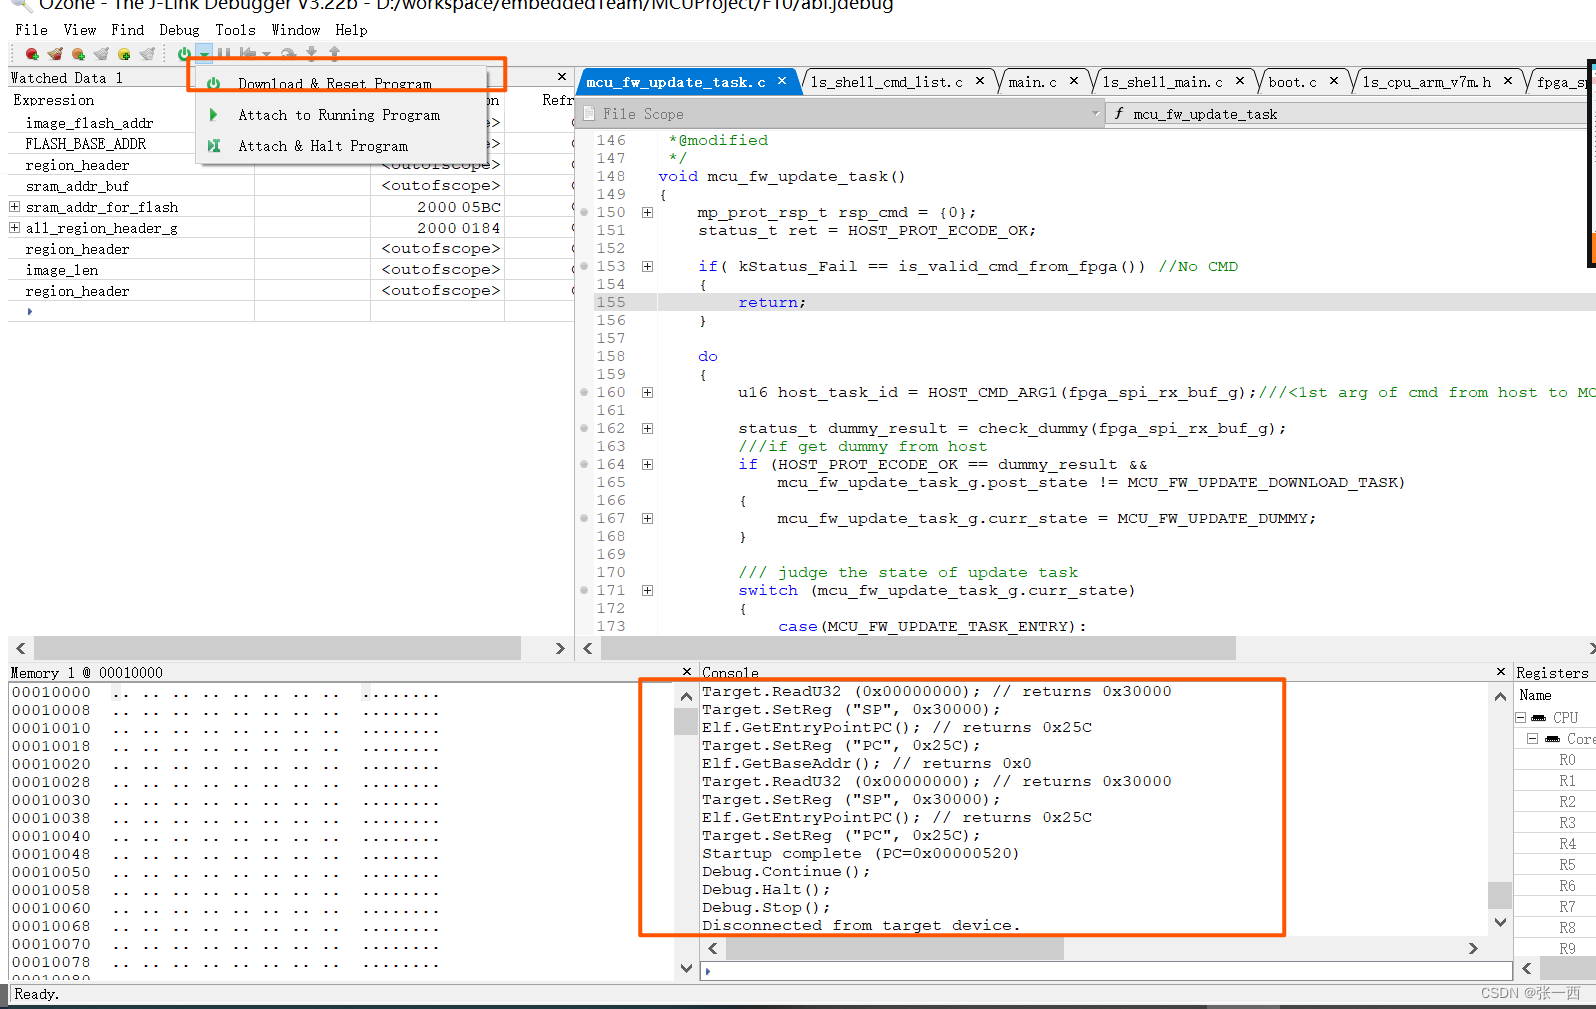Click the R0 register row
The height and width of the screenshot is (1009, 1596).
pos(1555,760)
